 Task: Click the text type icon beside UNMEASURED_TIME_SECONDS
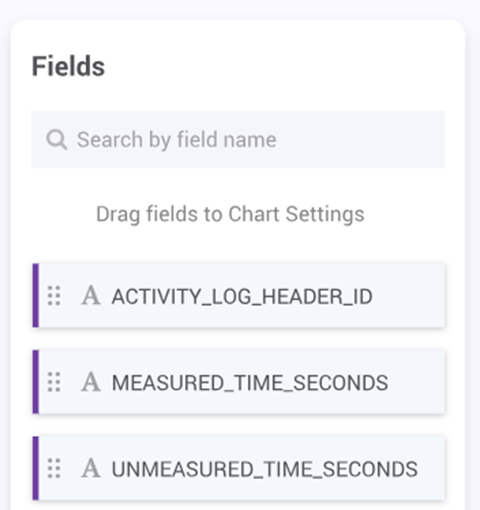91,468
